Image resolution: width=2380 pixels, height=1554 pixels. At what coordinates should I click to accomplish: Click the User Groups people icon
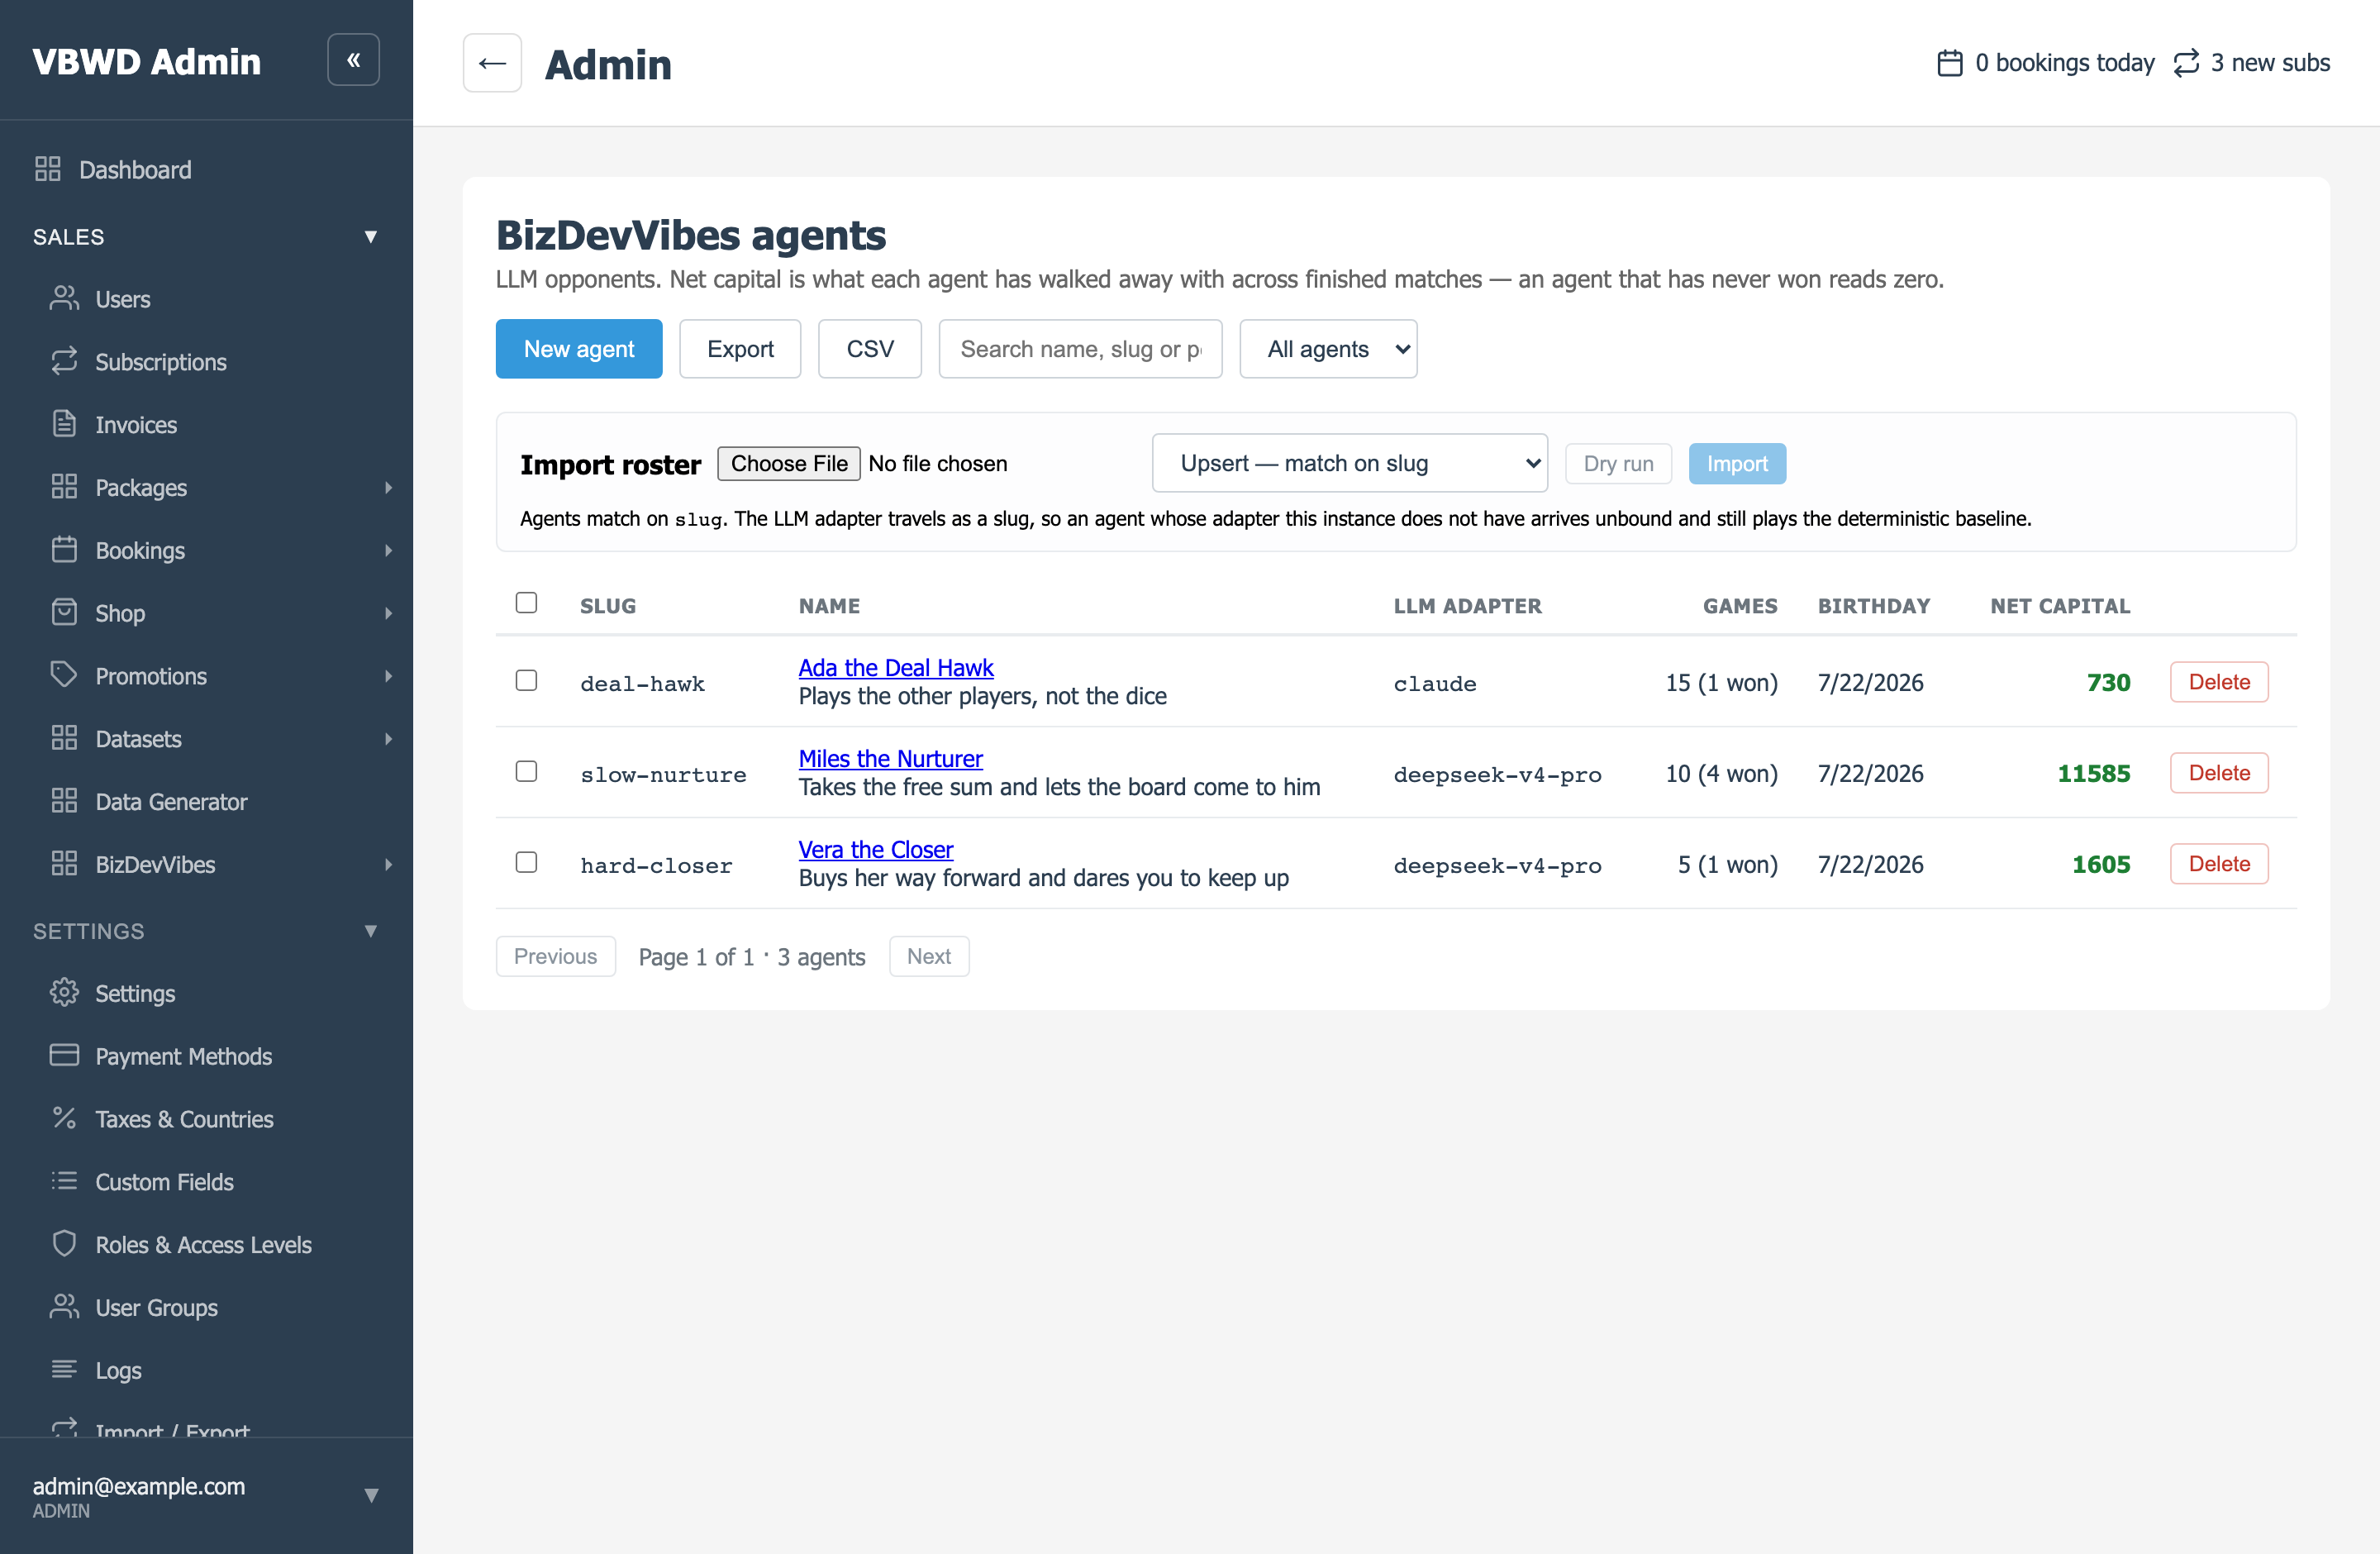pos(64,1307)
